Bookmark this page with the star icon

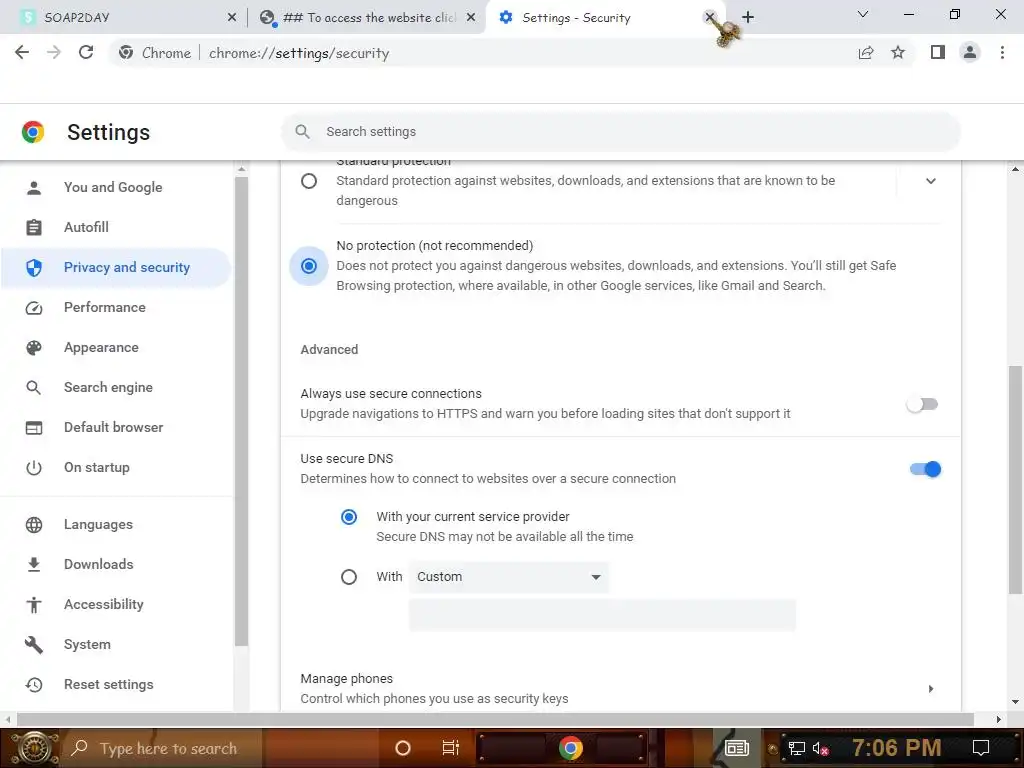click(898, 52)
